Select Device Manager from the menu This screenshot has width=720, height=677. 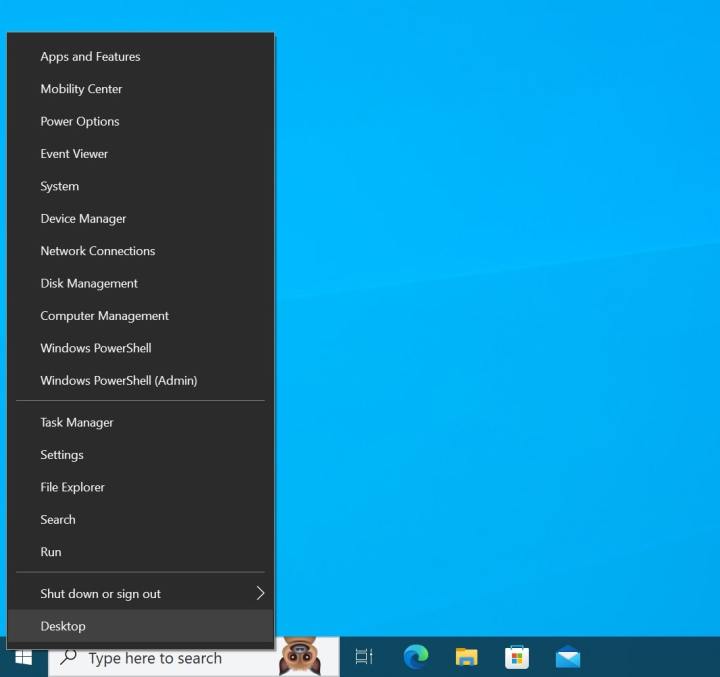click(83, 219)
